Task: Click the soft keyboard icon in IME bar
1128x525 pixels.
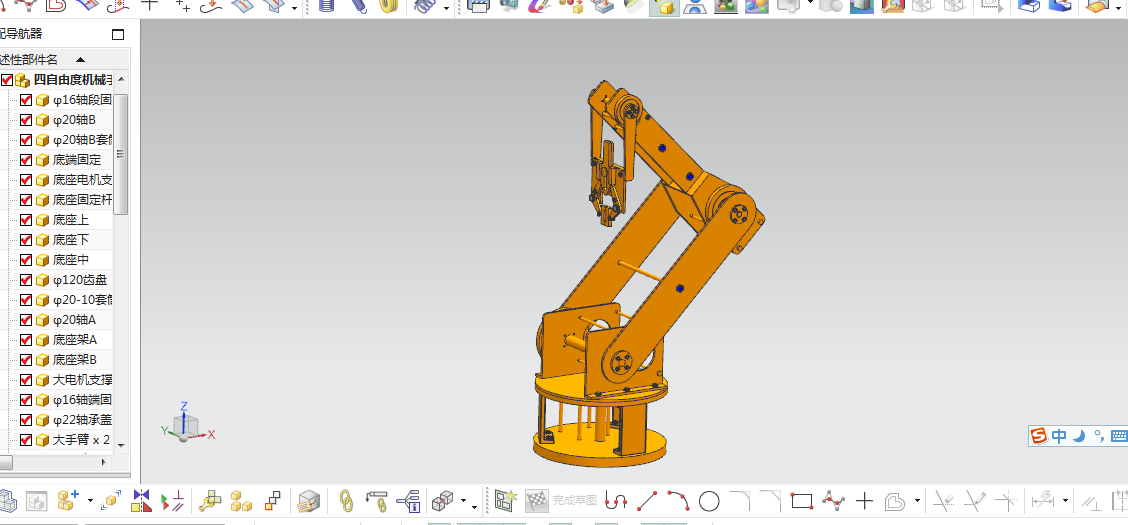Action: pos(1119,436)
